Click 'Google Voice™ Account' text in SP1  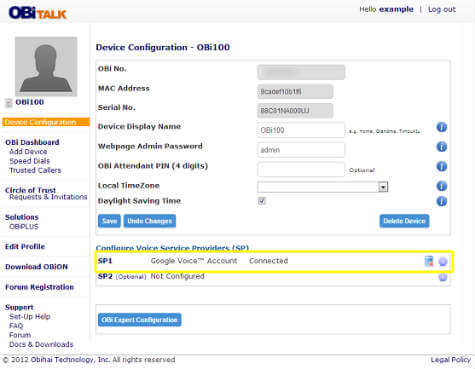tap(194, 261)
